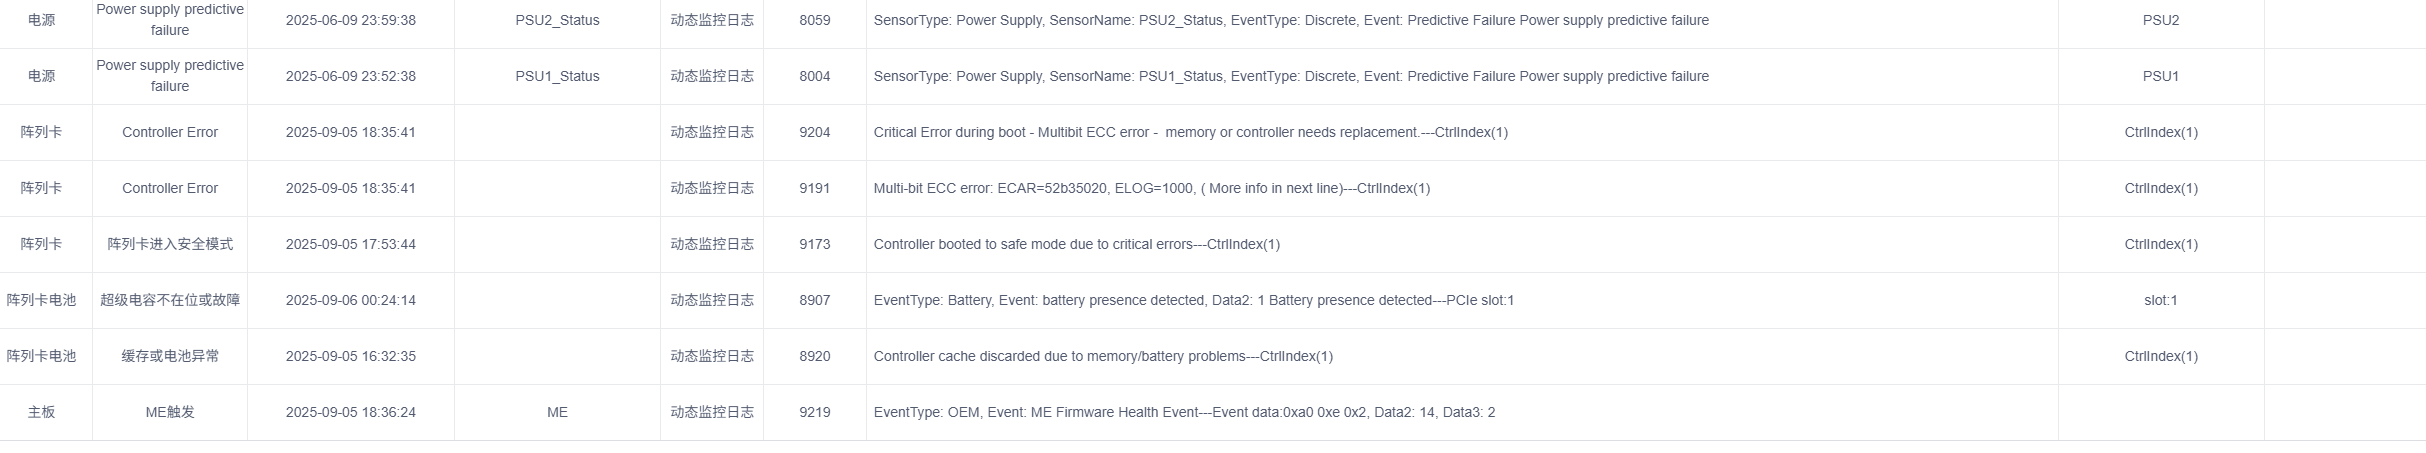Click the 主板 component type cell
2426x453 pixels.
click(41, 412)
